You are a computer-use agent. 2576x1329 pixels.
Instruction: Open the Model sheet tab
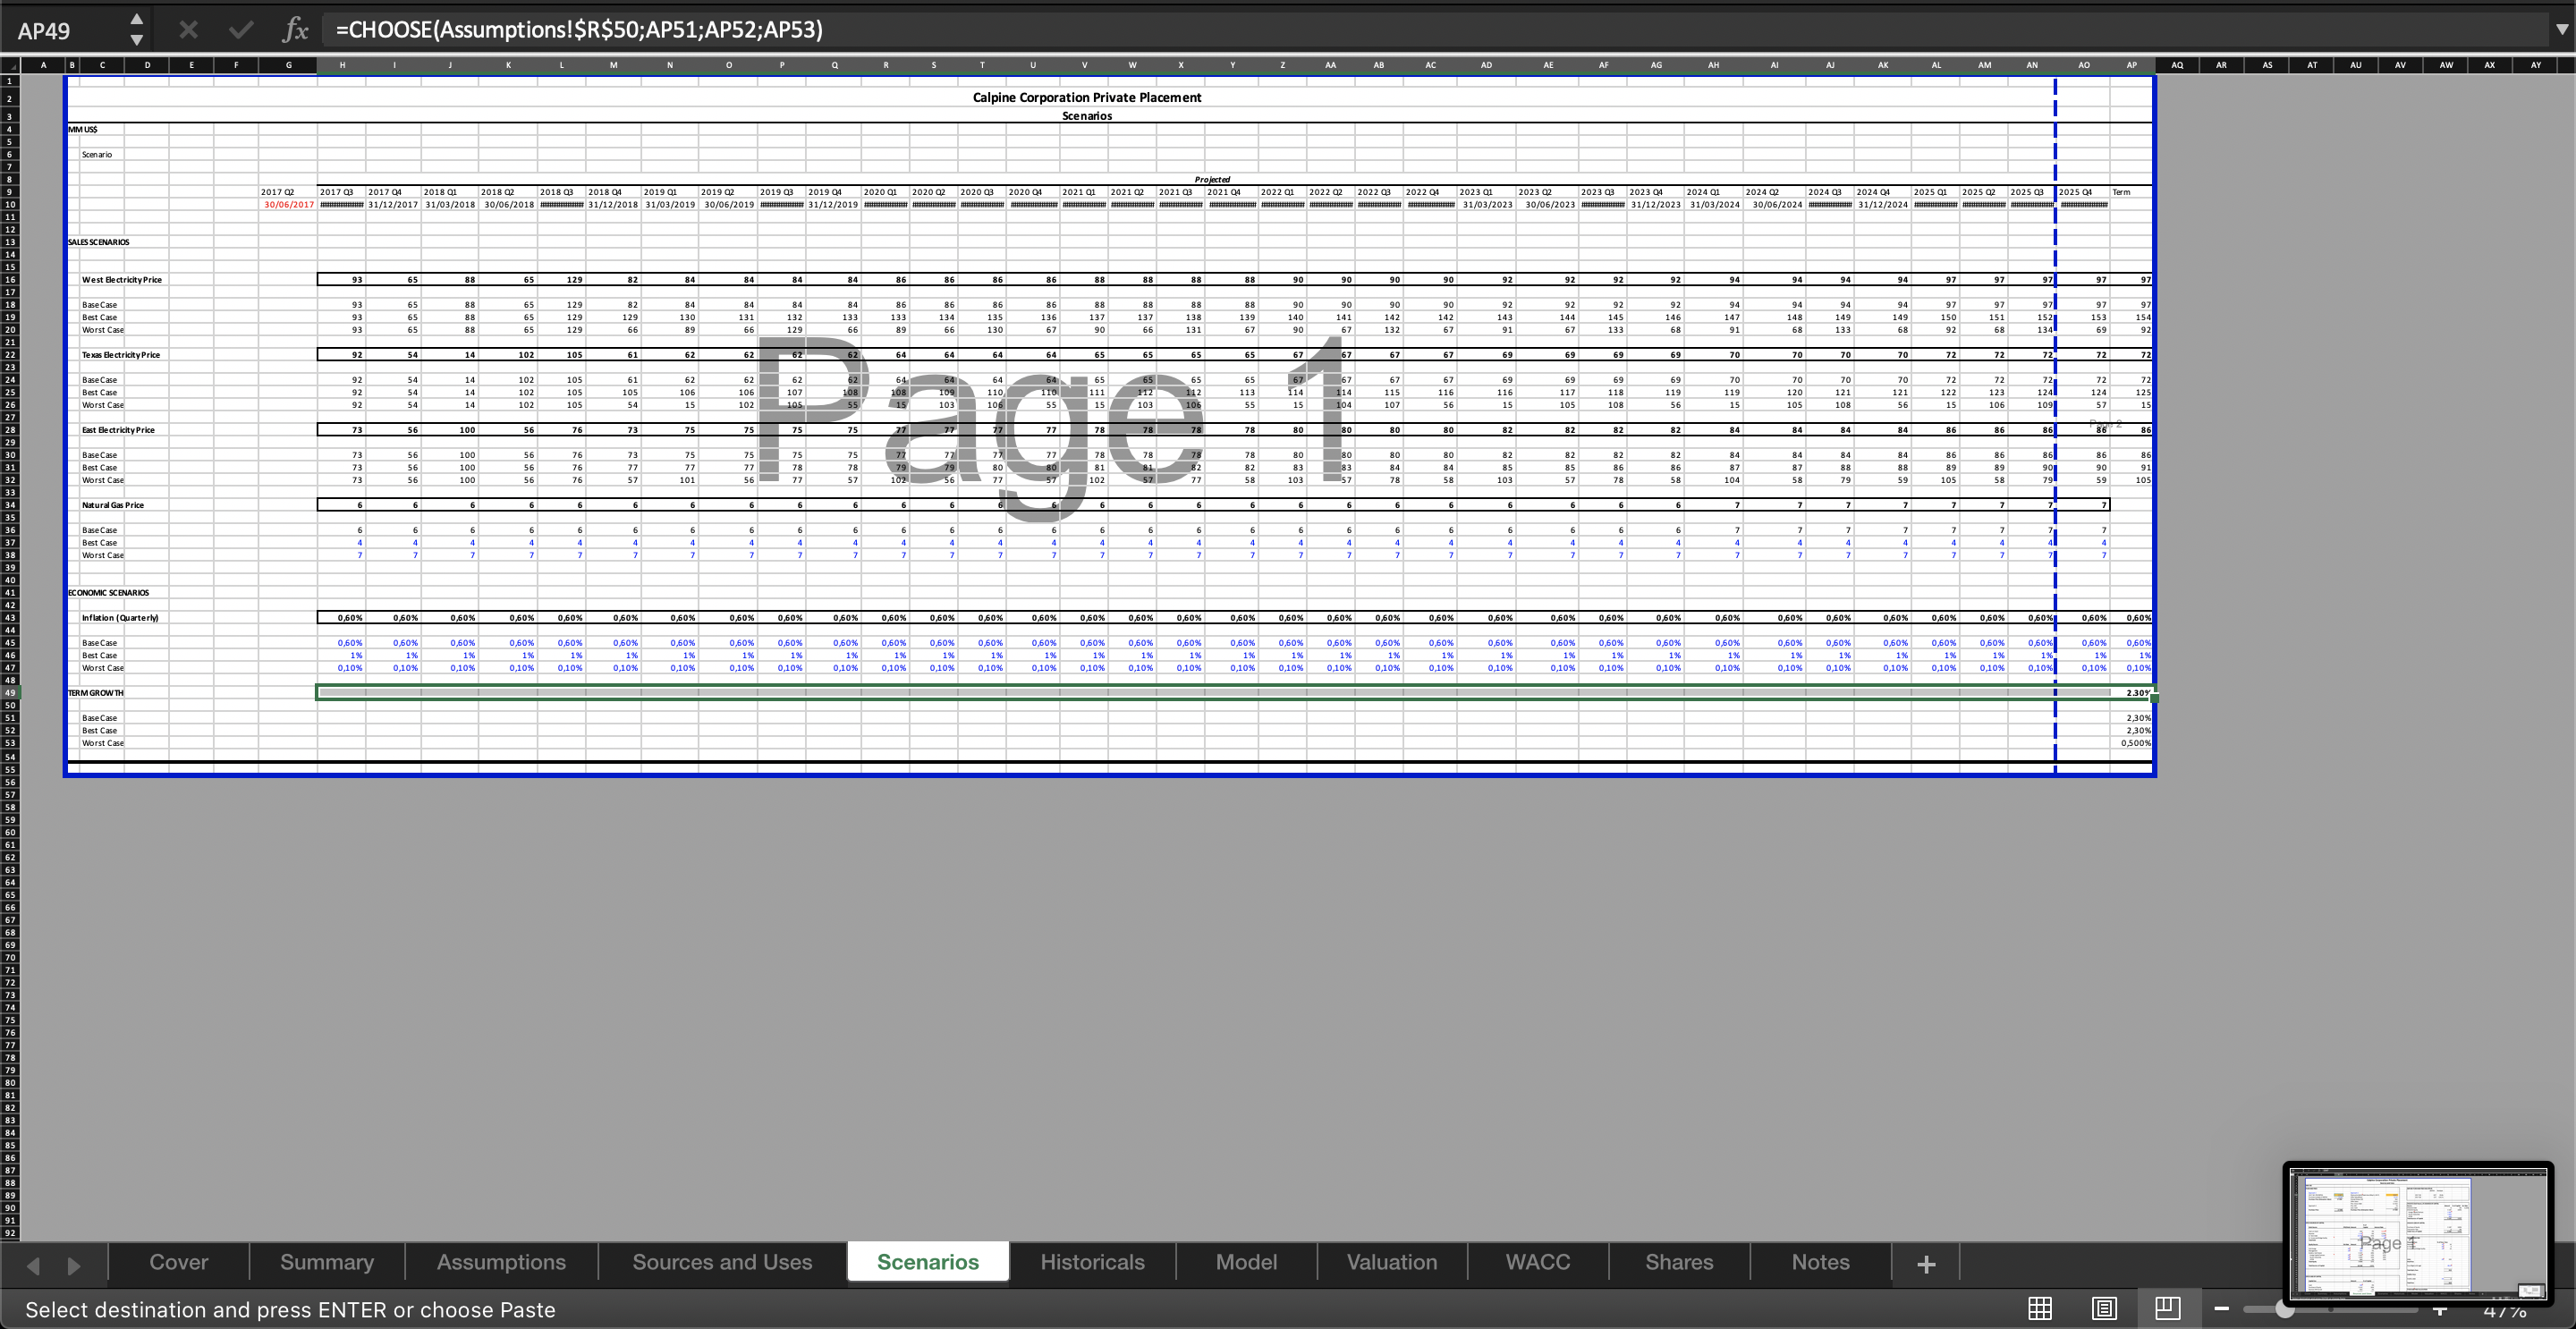click(1246, 1262)
